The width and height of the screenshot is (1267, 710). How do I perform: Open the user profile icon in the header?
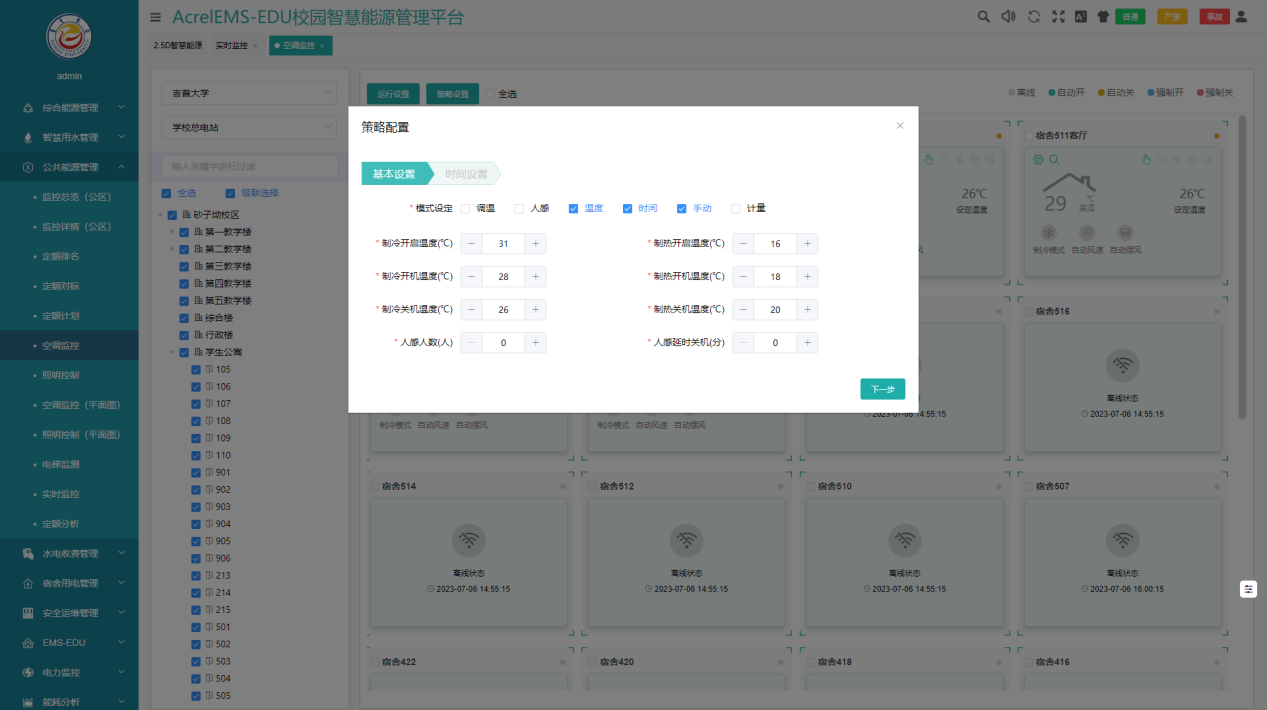[1241, 16]
